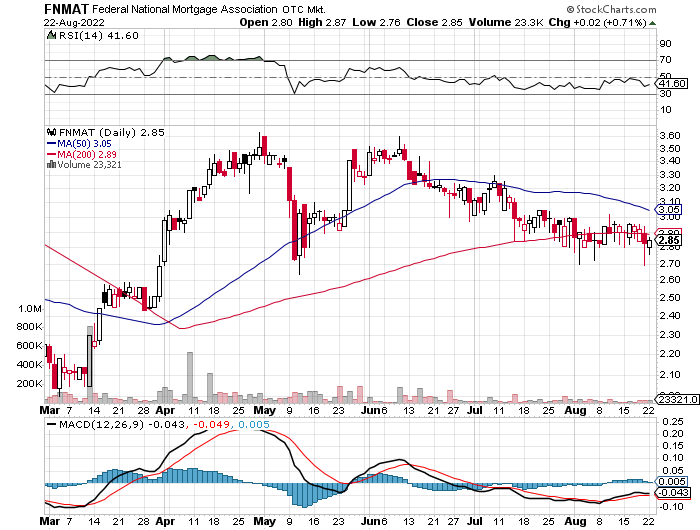Click the blue MA(50) legend line swatch
The image size is (700, 530).
coord(52,144)
